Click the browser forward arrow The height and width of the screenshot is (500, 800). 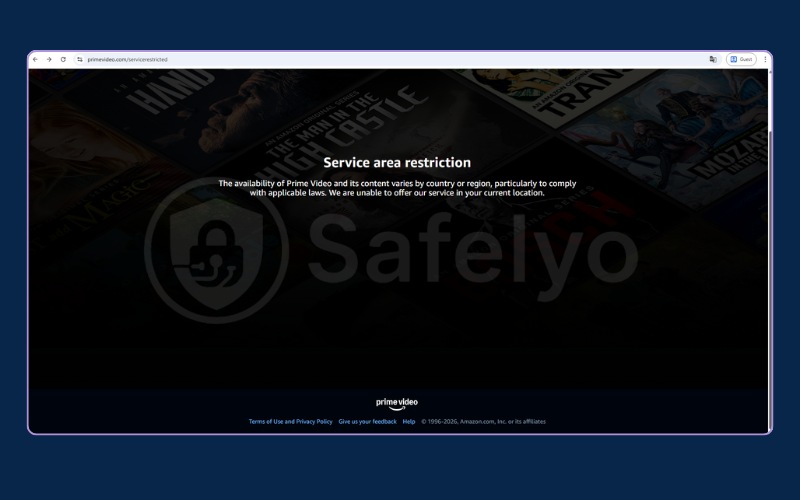pos(49,60)
